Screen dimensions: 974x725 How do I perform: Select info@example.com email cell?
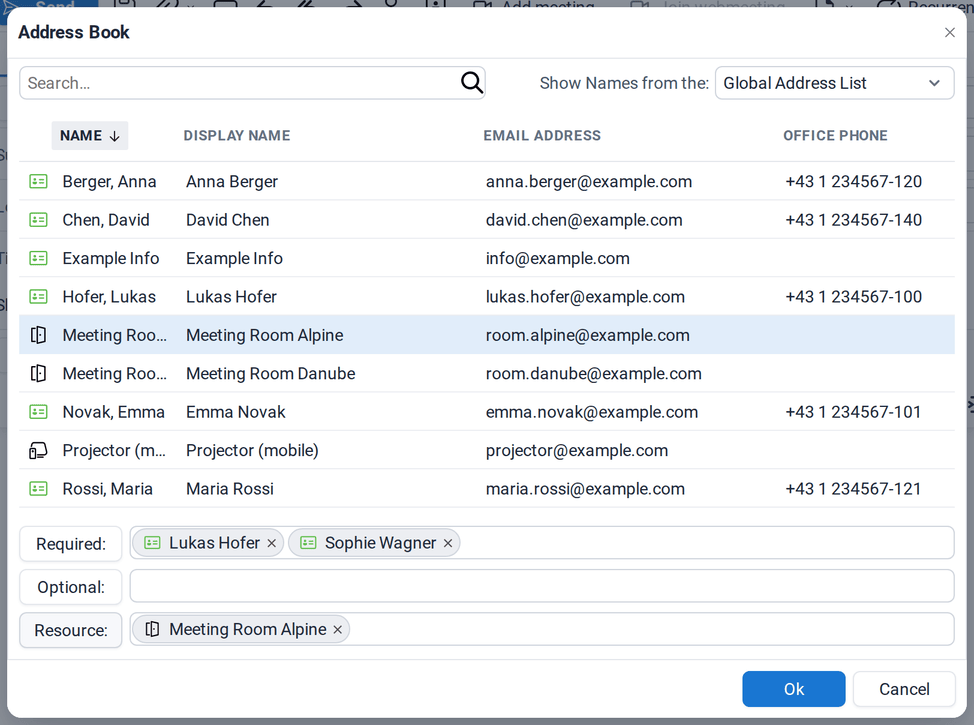(558, 258)
